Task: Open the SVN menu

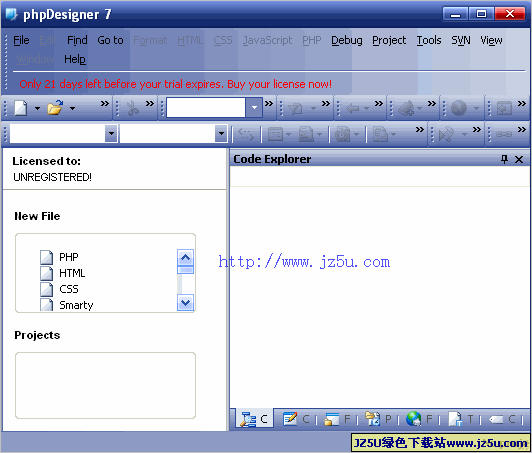Action: pyautogui.click(x=461, y=40)
